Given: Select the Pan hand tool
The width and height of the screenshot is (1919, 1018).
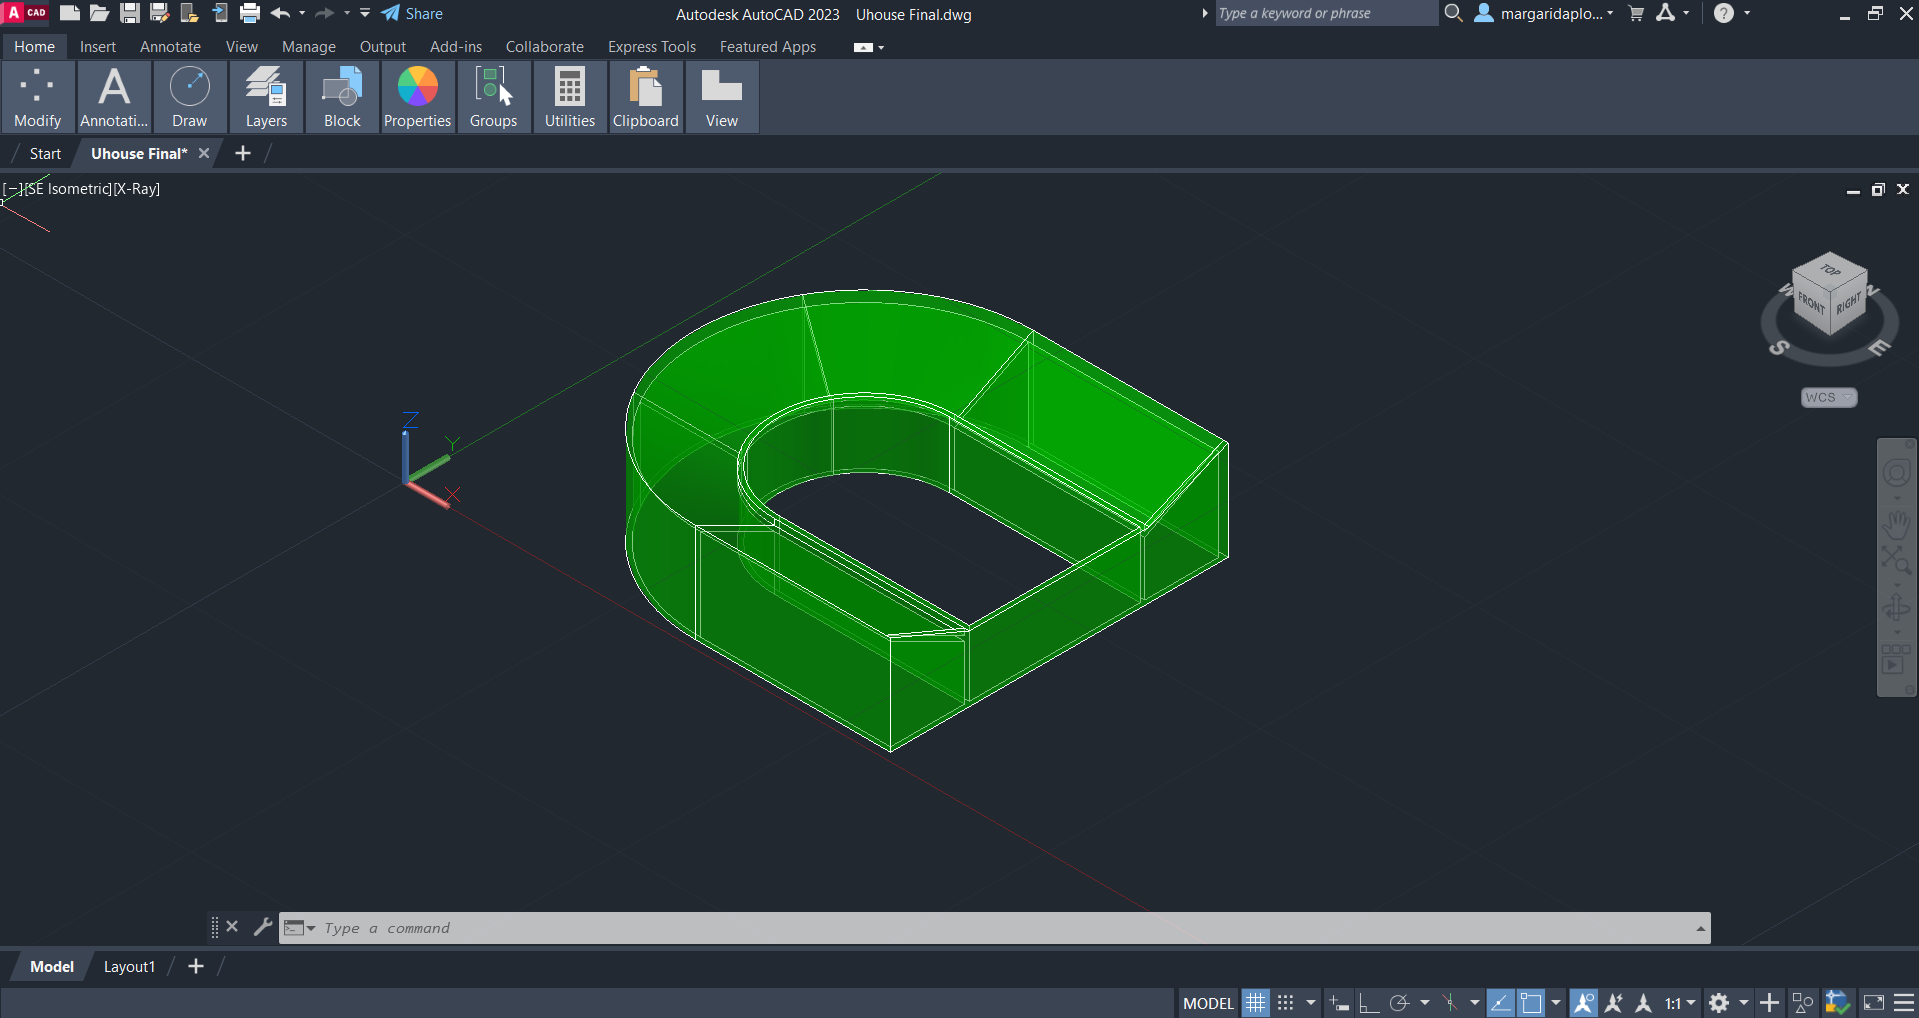Looking at the screenshot, I should coord(1896,523).
